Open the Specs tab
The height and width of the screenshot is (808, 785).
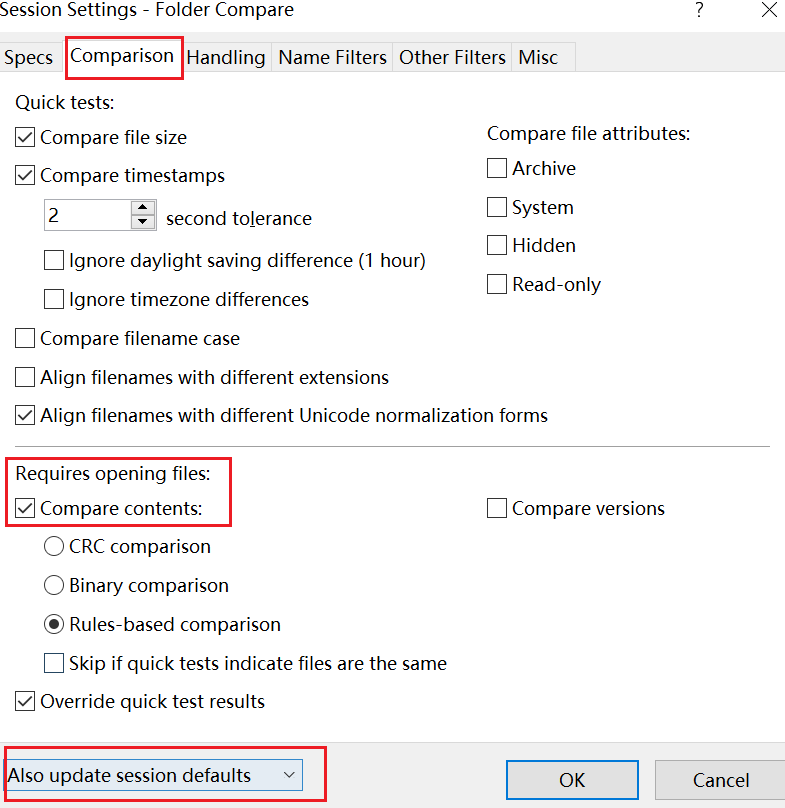pyautogui.click(x=28, y=57)
